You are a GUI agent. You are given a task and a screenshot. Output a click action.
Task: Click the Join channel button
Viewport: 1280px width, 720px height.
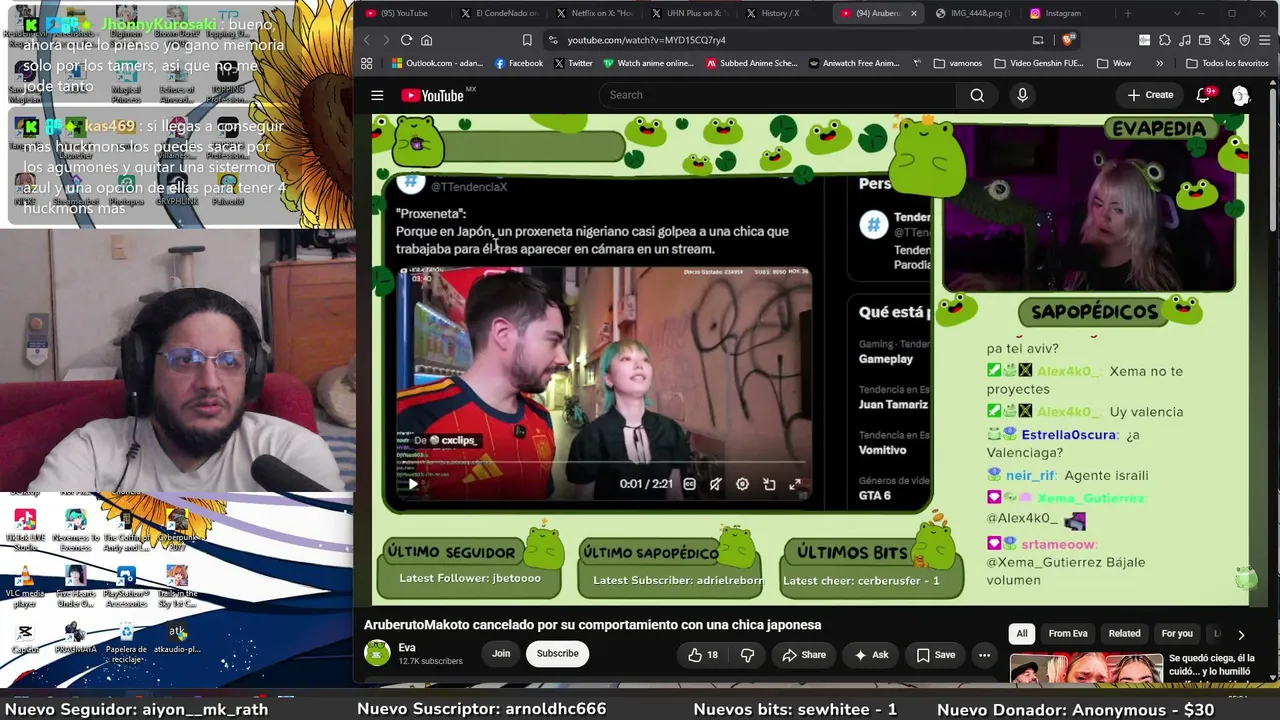tap(501, 654)
